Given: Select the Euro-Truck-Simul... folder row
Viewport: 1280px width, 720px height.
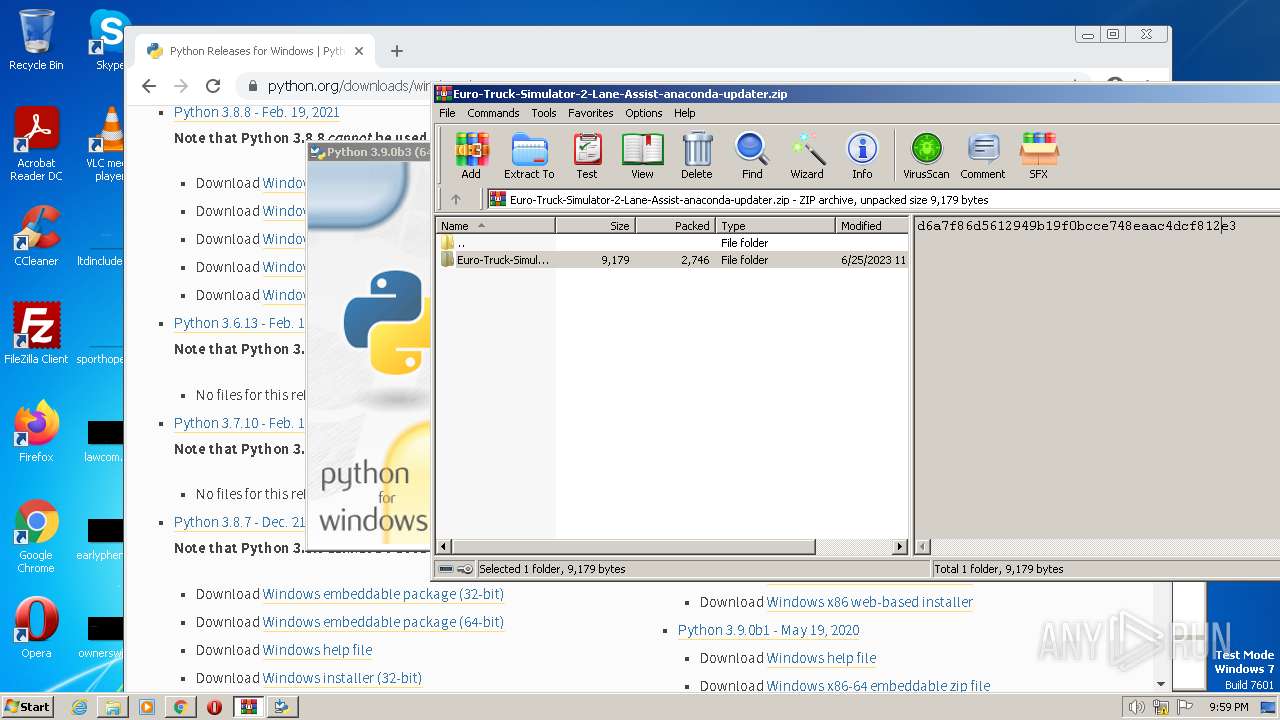Looking at the screenshot, I should (x=671, y=260).
